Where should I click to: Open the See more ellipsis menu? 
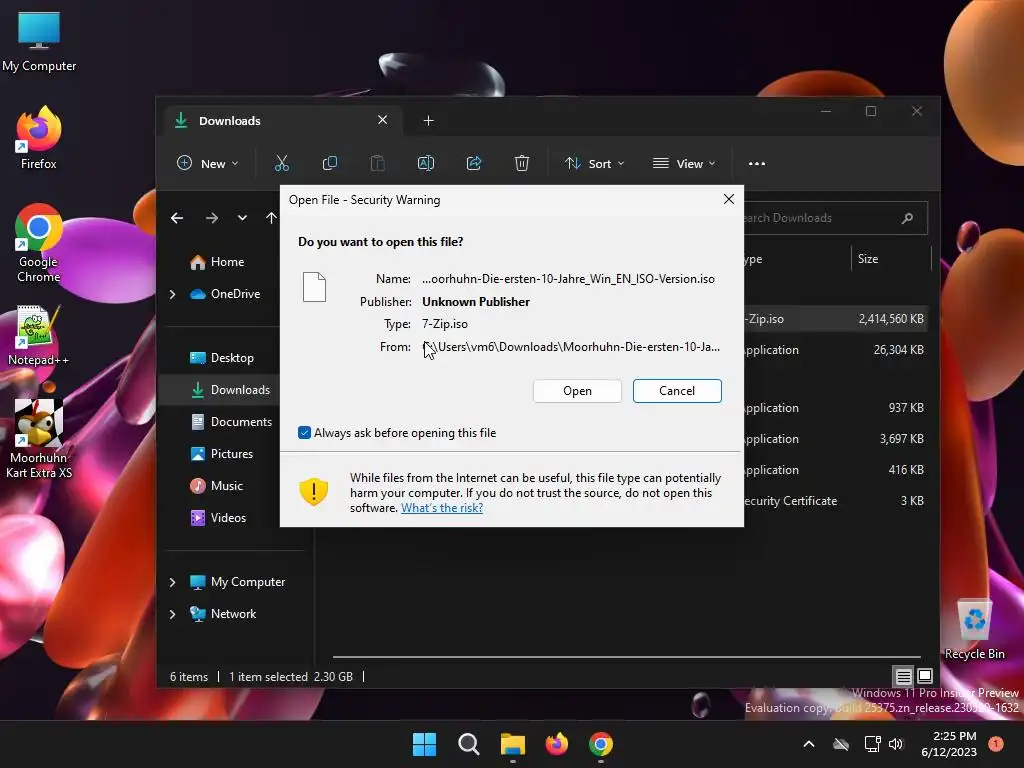click(757, 163)
